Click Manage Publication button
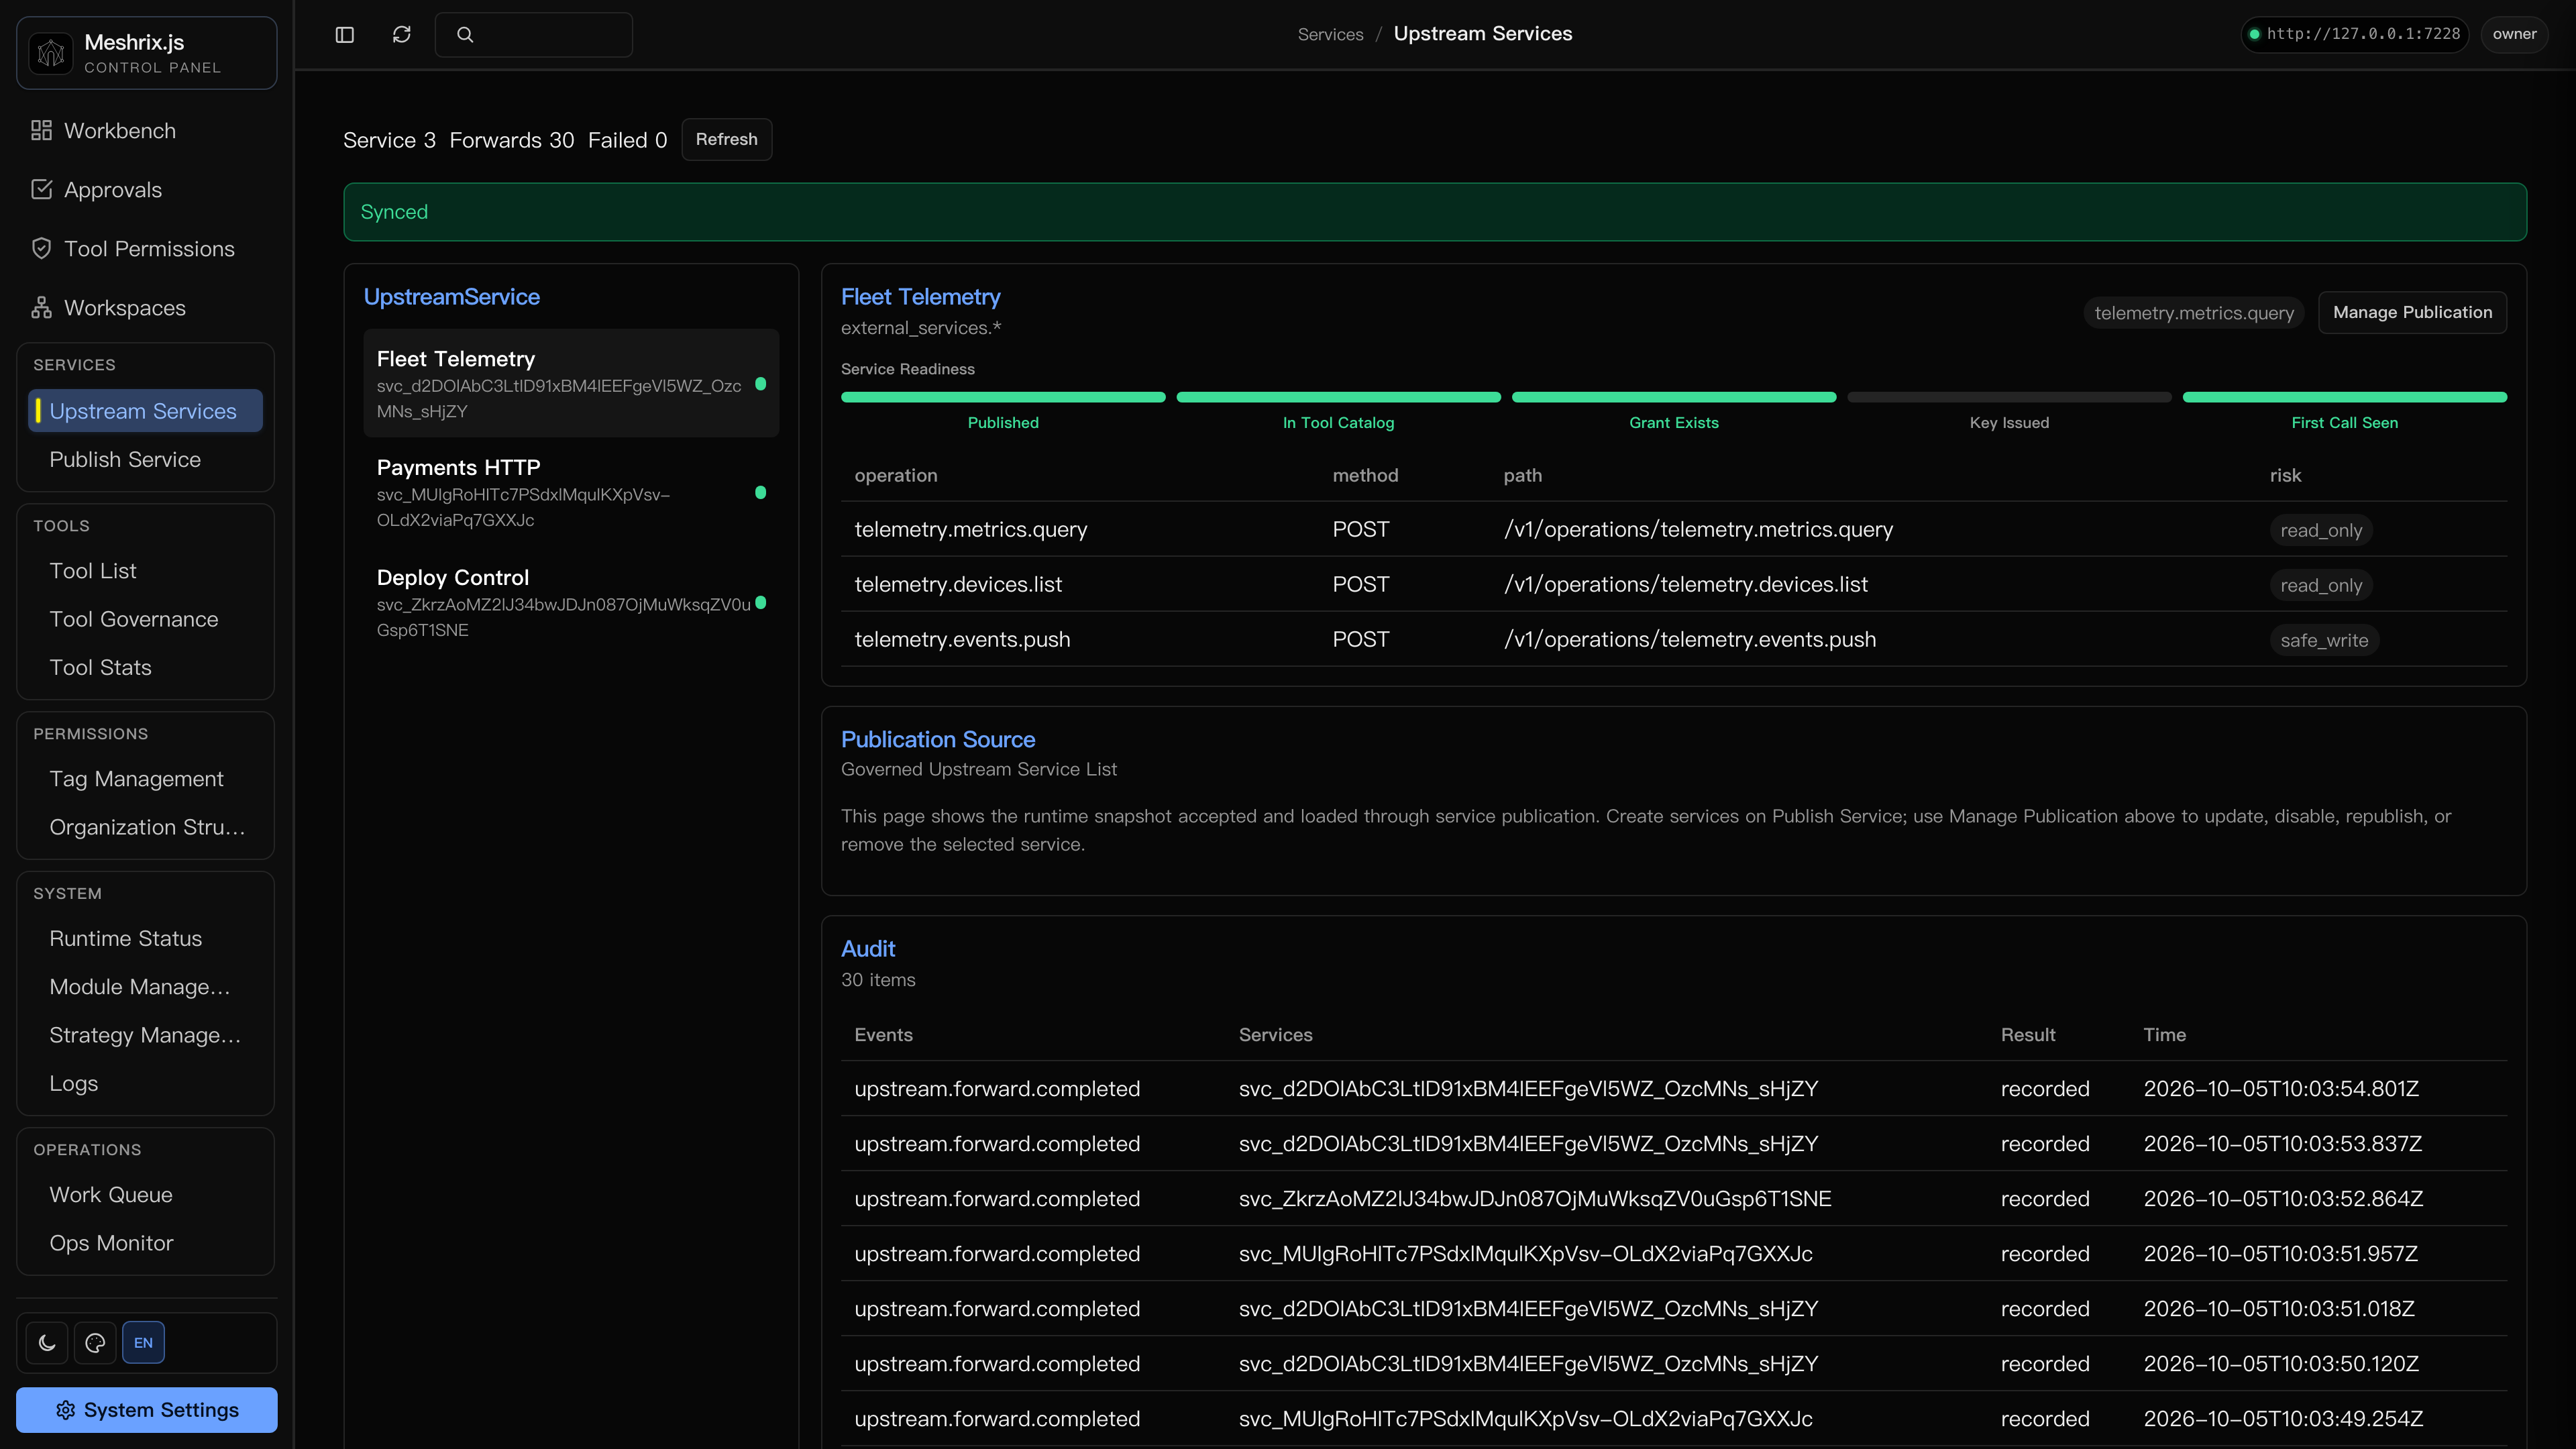This screenshot has height=1449, width=2576. point(2412,312)
